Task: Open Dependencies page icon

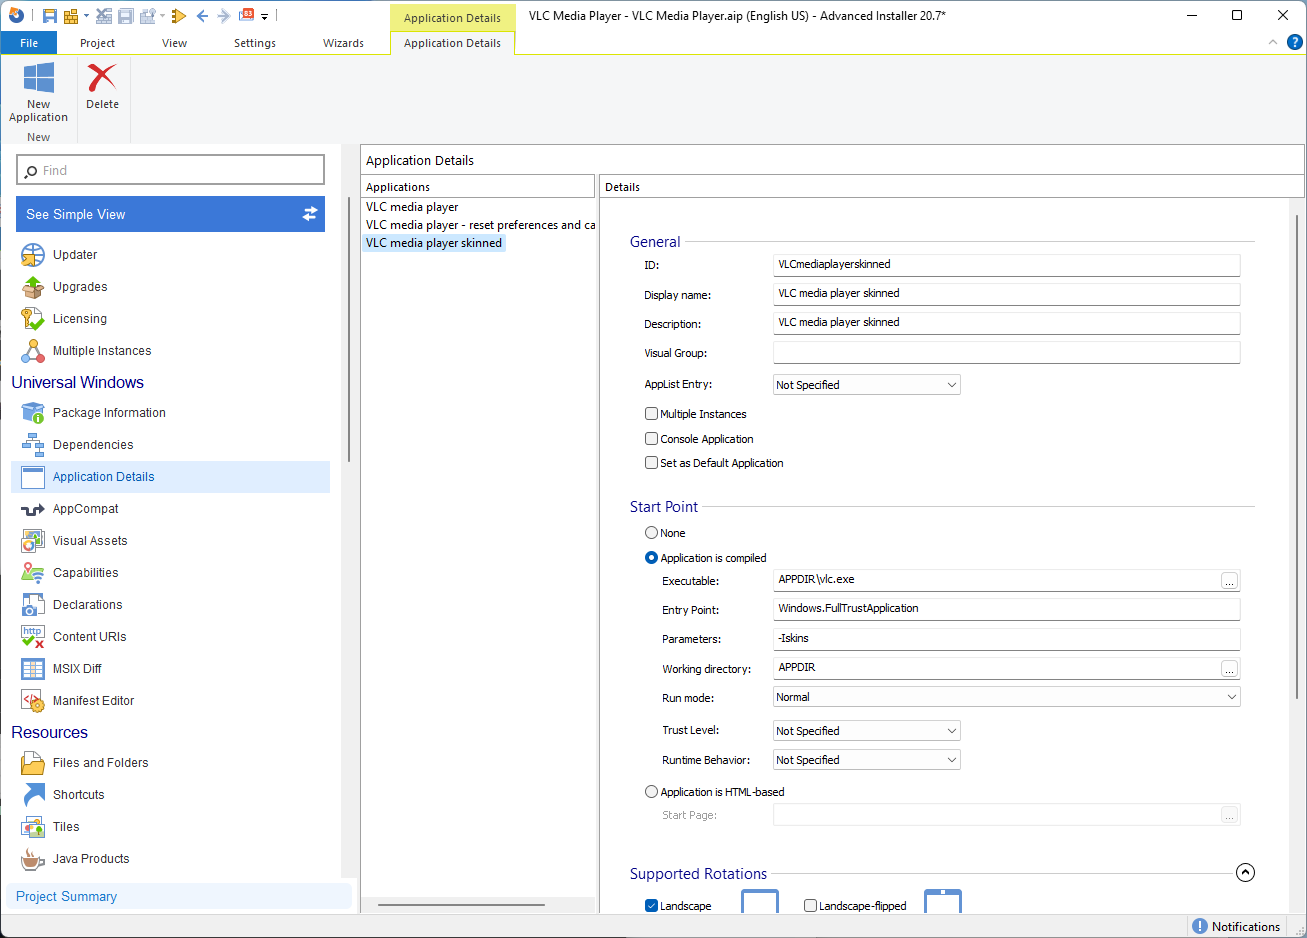Action: tap(33, 445)
